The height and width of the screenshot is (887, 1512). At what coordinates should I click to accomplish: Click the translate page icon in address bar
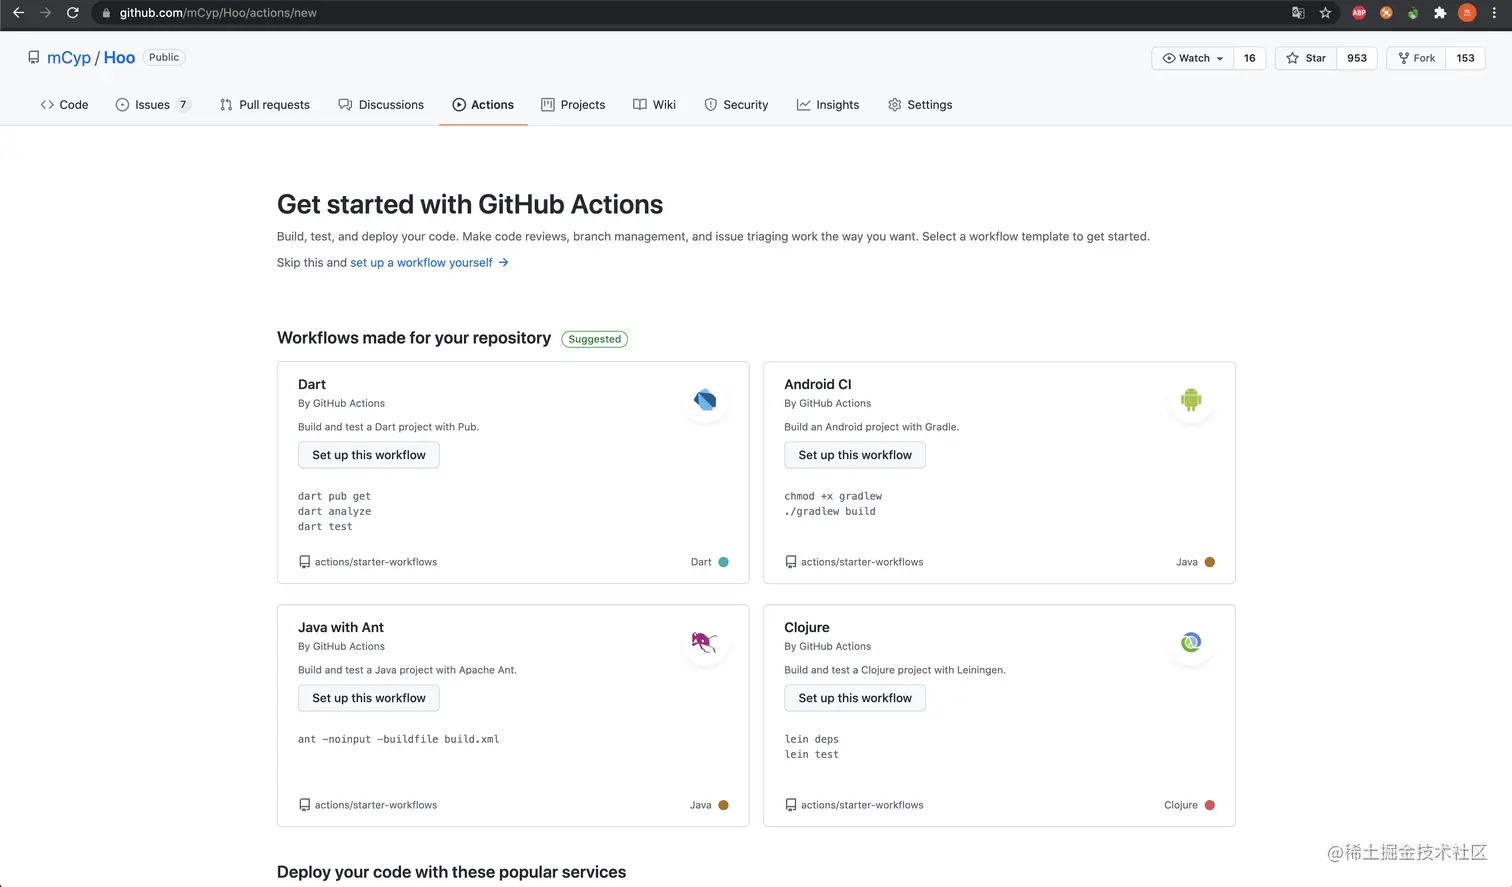point(1298,13)
